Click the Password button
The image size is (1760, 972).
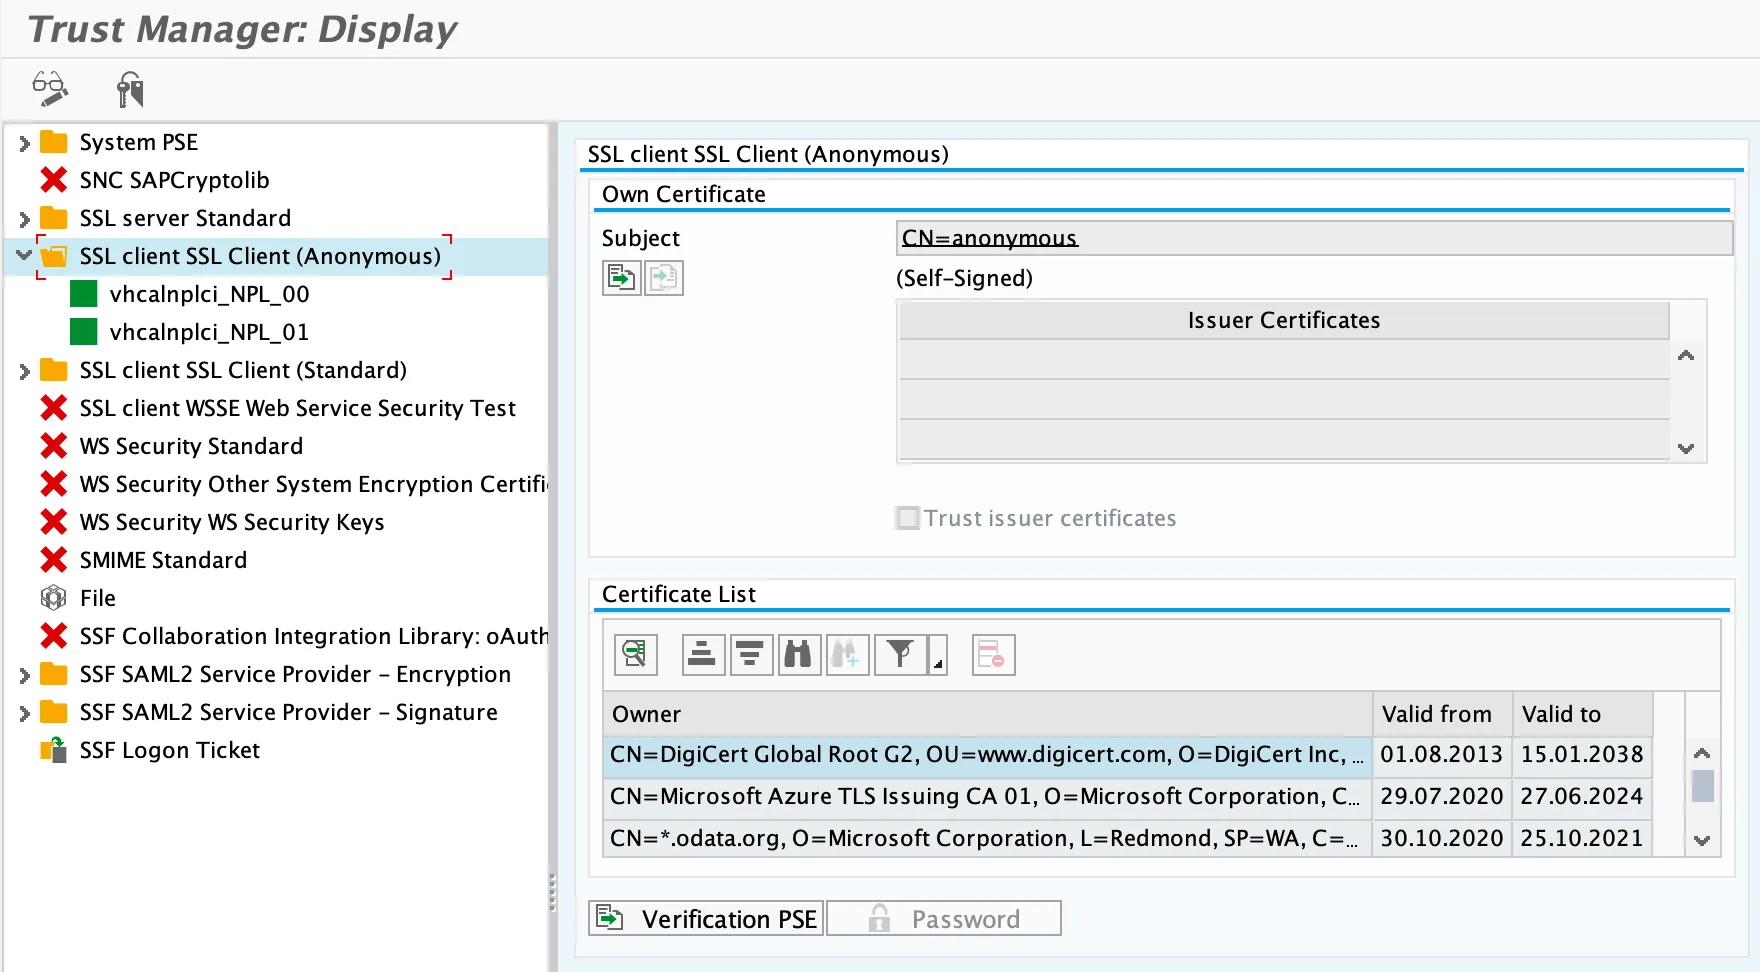944,918
